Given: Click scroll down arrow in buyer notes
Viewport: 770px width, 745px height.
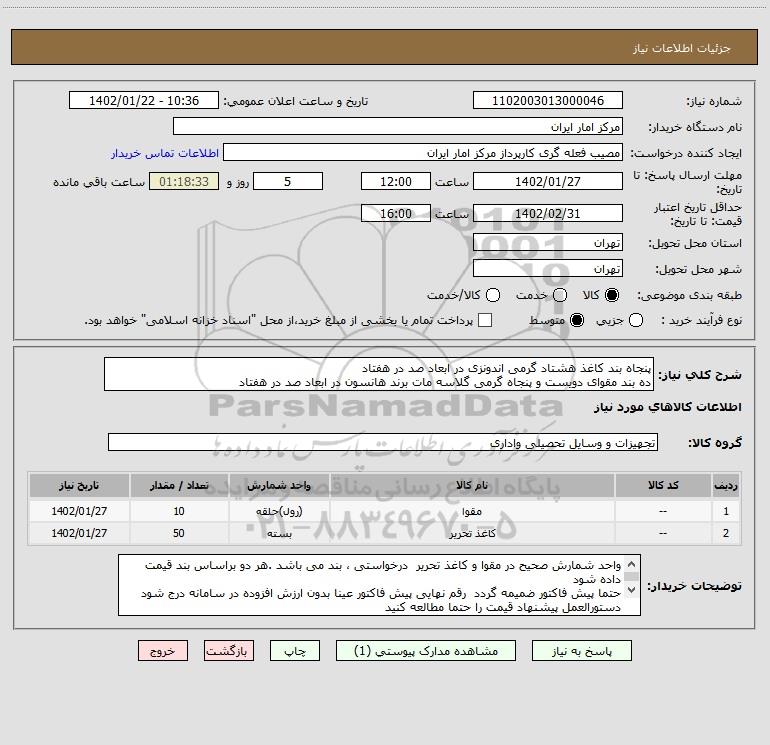Looking at the screenshot, I should coord(632,589).
